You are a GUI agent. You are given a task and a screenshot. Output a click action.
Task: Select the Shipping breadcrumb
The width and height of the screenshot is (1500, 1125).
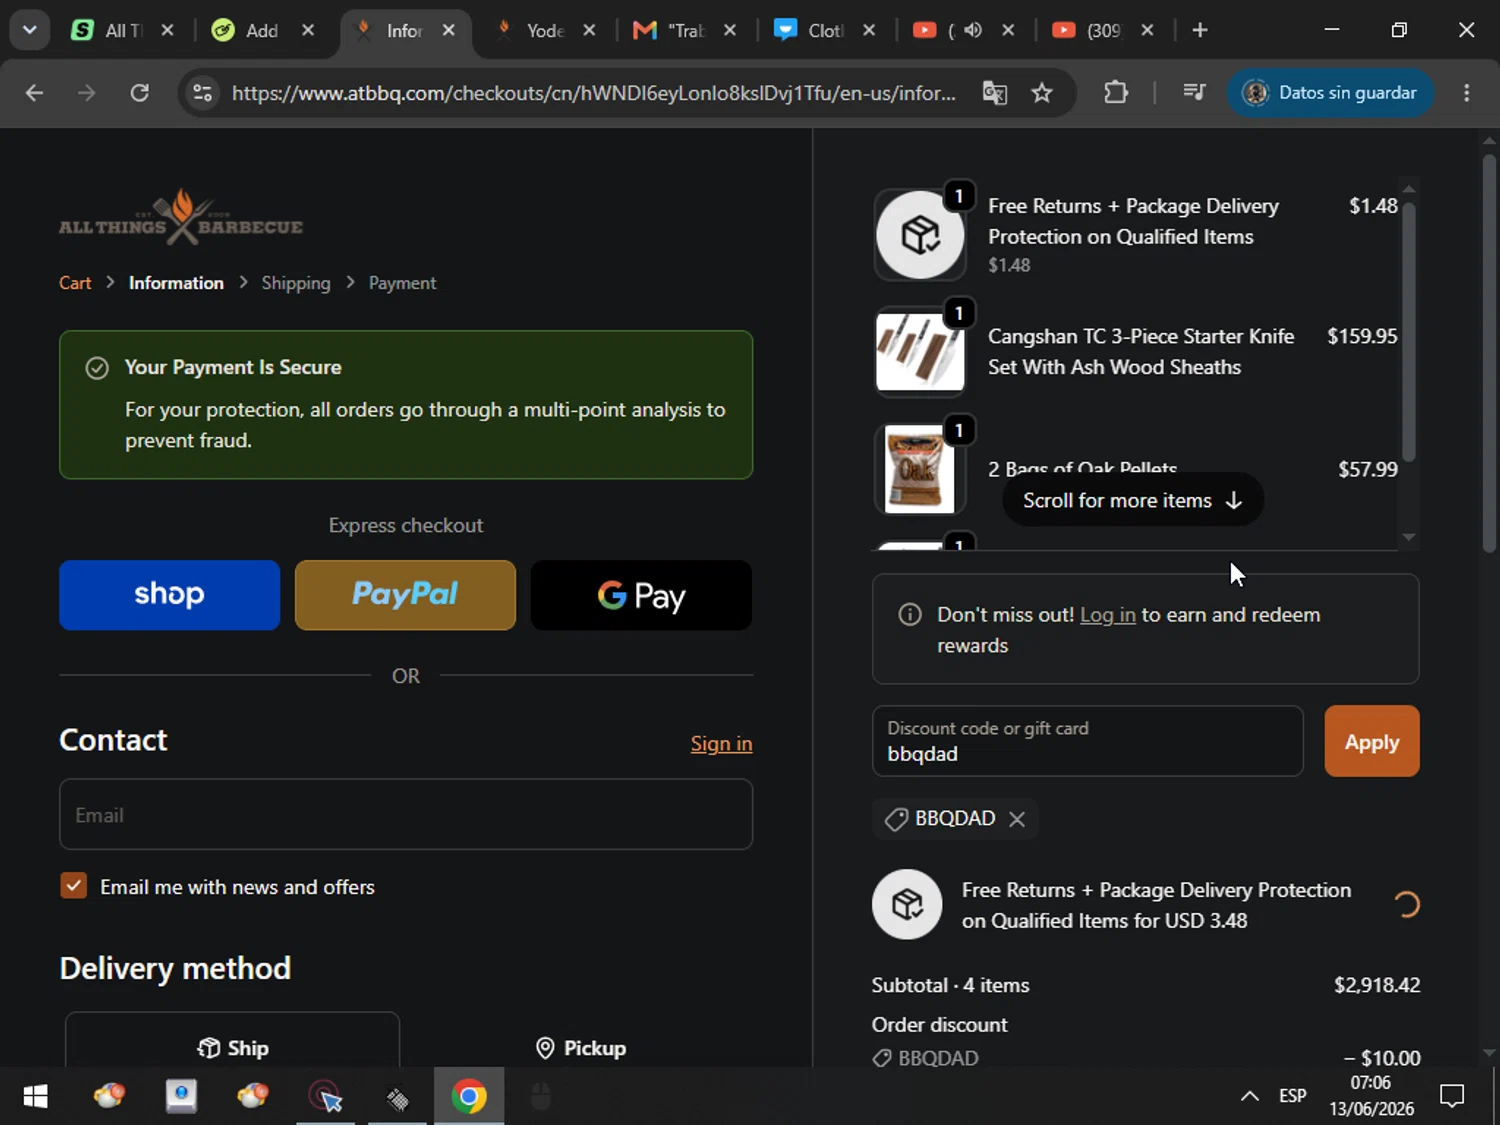(296, 283)
